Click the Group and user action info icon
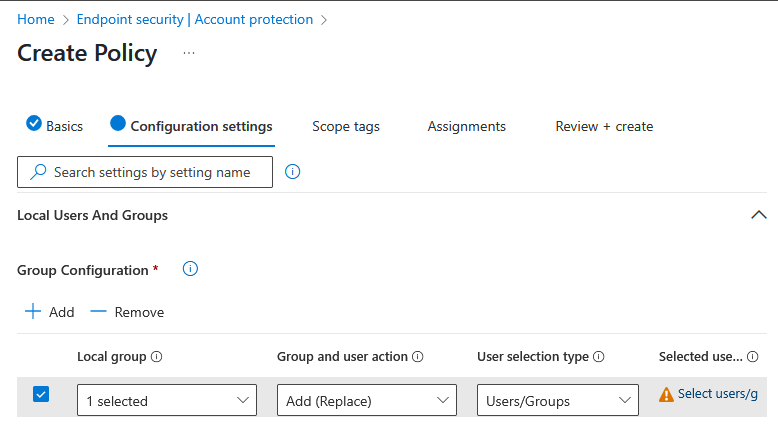 pos(418,357)
